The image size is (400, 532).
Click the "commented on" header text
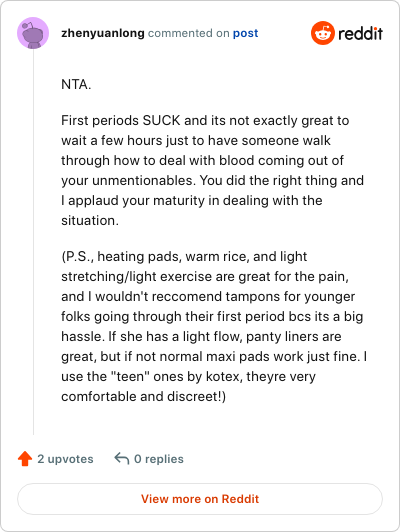tap(189, 33)
